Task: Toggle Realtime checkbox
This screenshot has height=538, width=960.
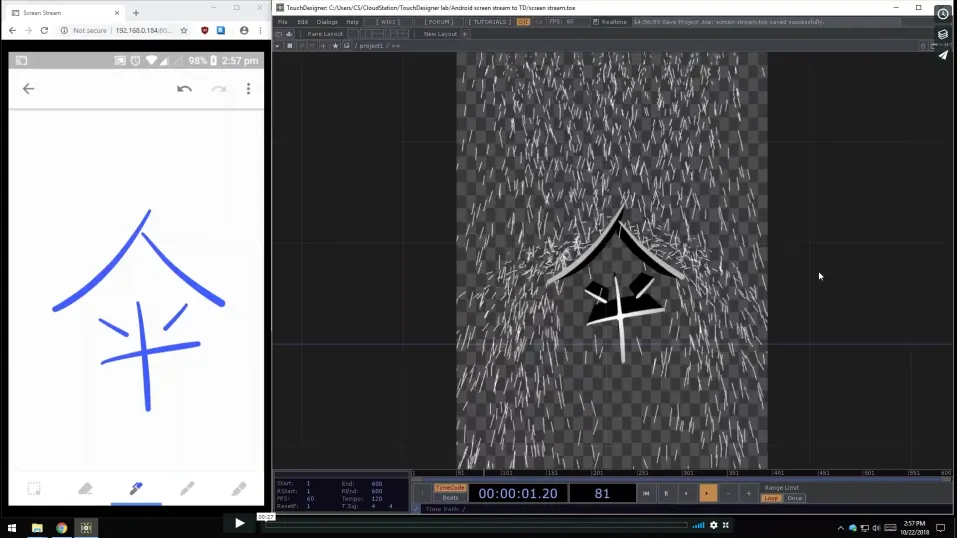Action: point(596,22)
